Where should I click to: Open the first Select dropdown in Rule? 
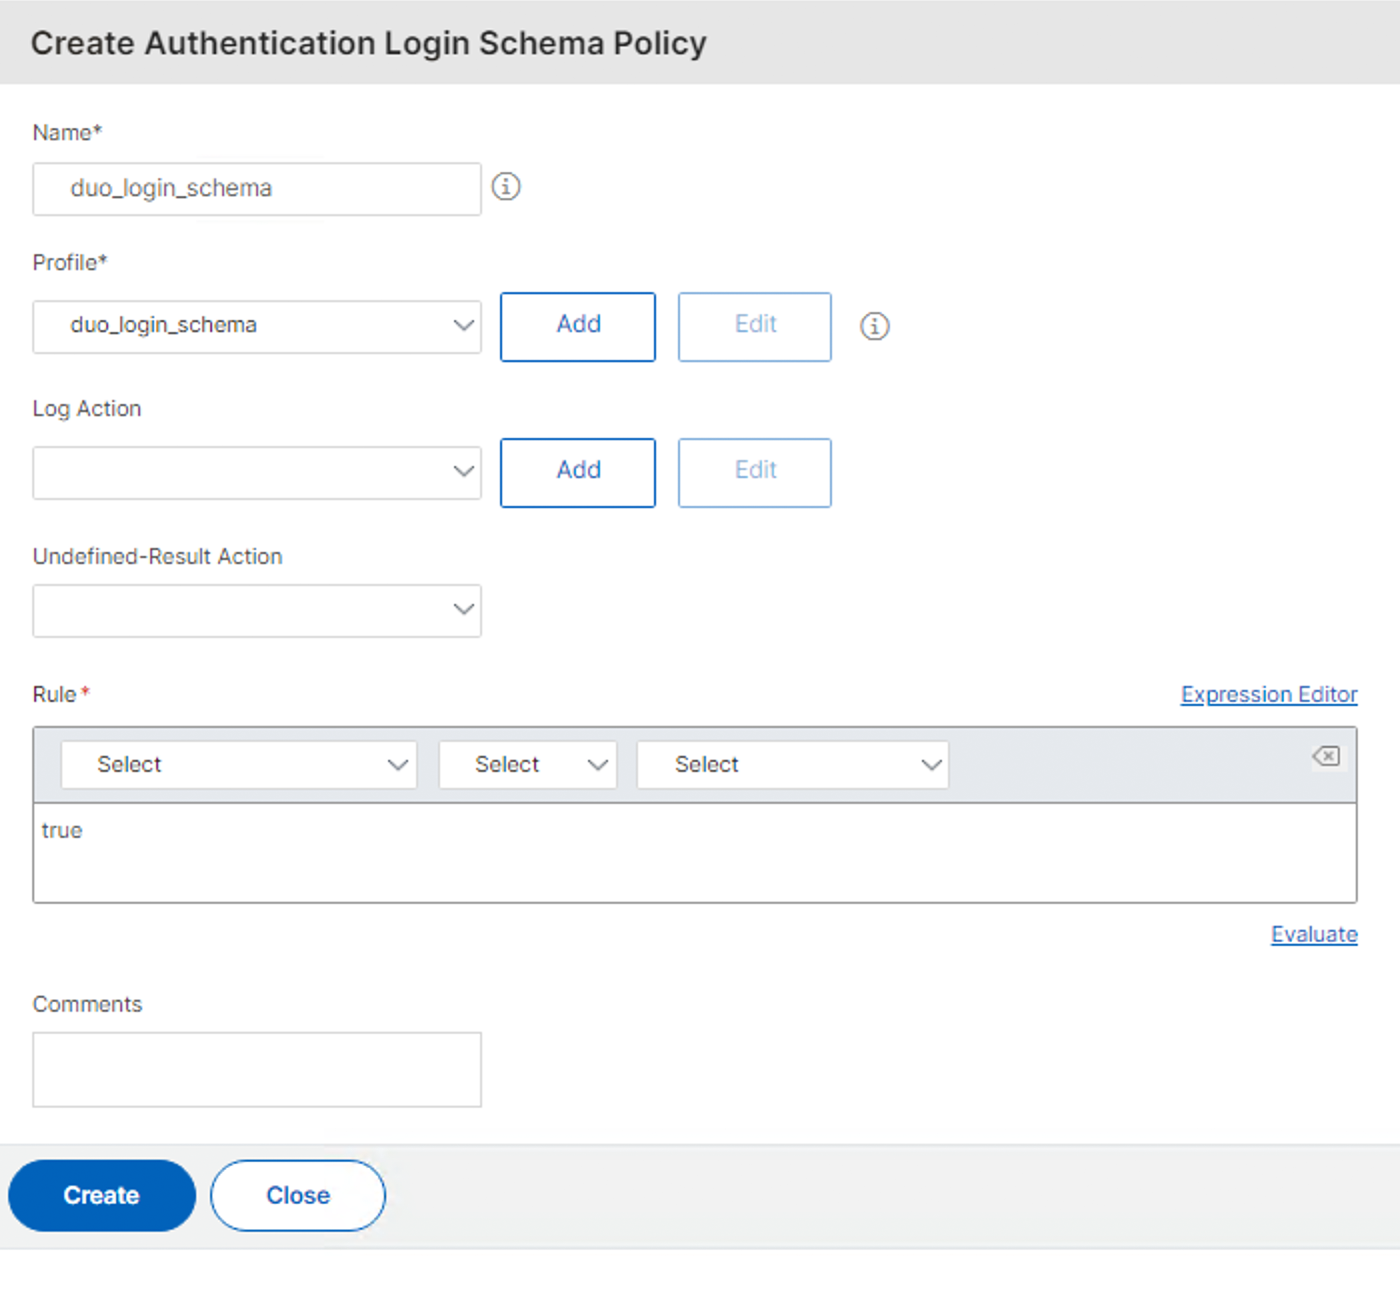pos(239,765)
